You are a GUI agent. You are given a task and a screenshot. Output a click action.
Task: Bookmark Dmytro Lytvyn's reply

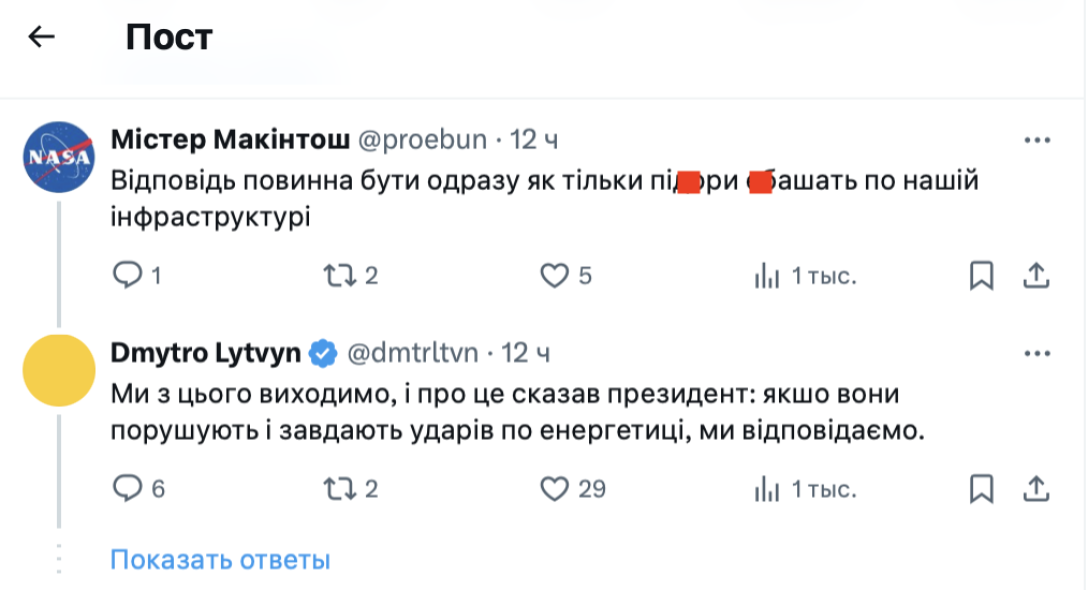[x=982, y=489]
